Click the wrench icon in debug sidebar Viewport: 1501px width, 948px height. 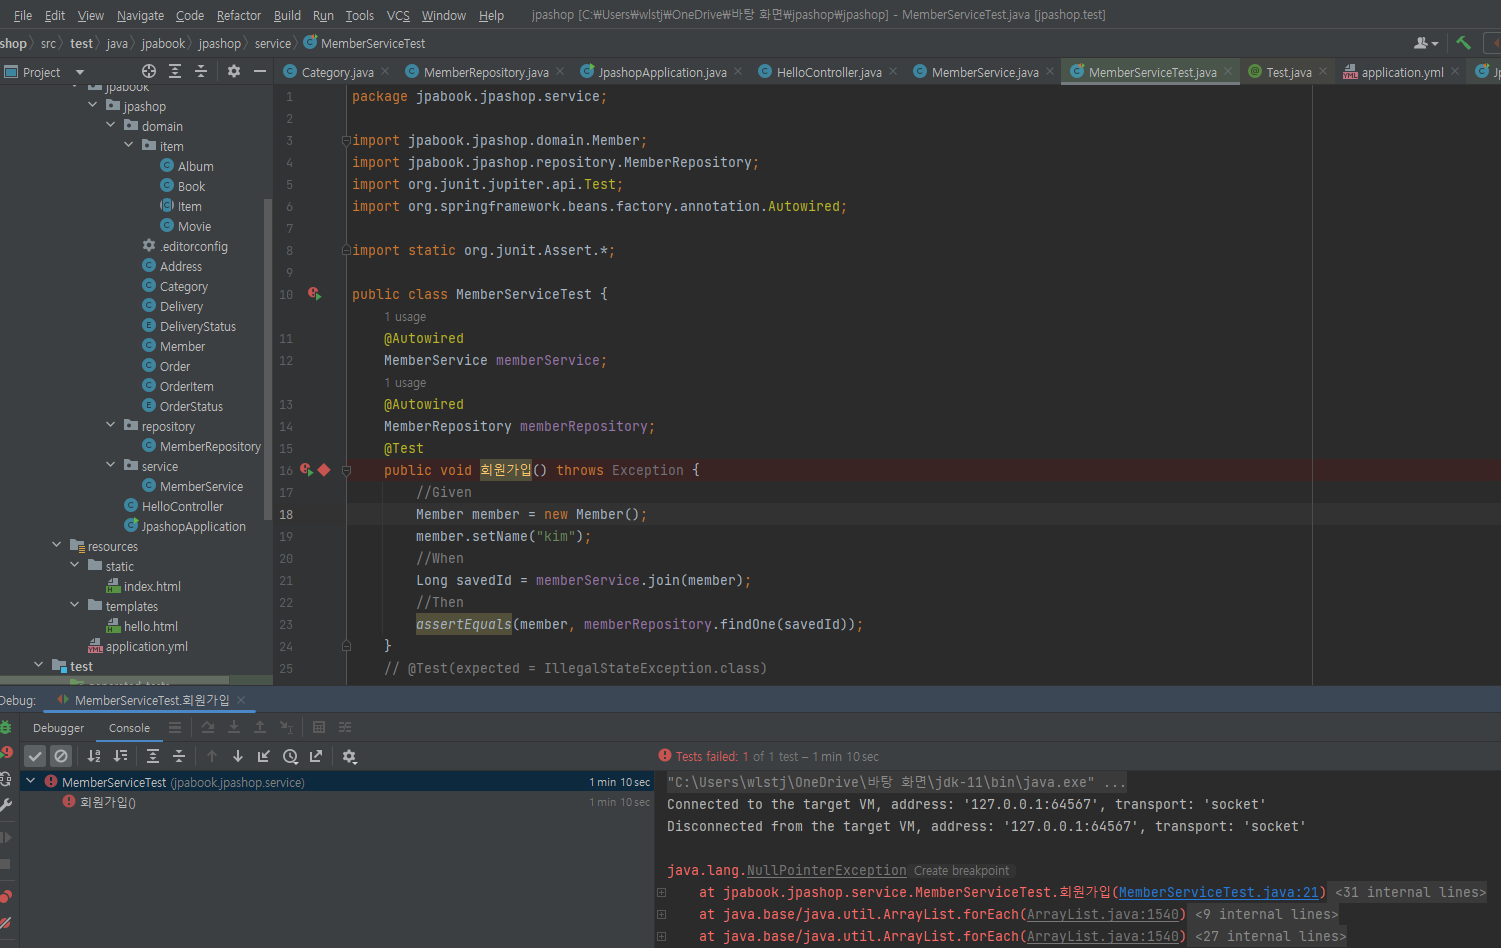tap(6, 804)
